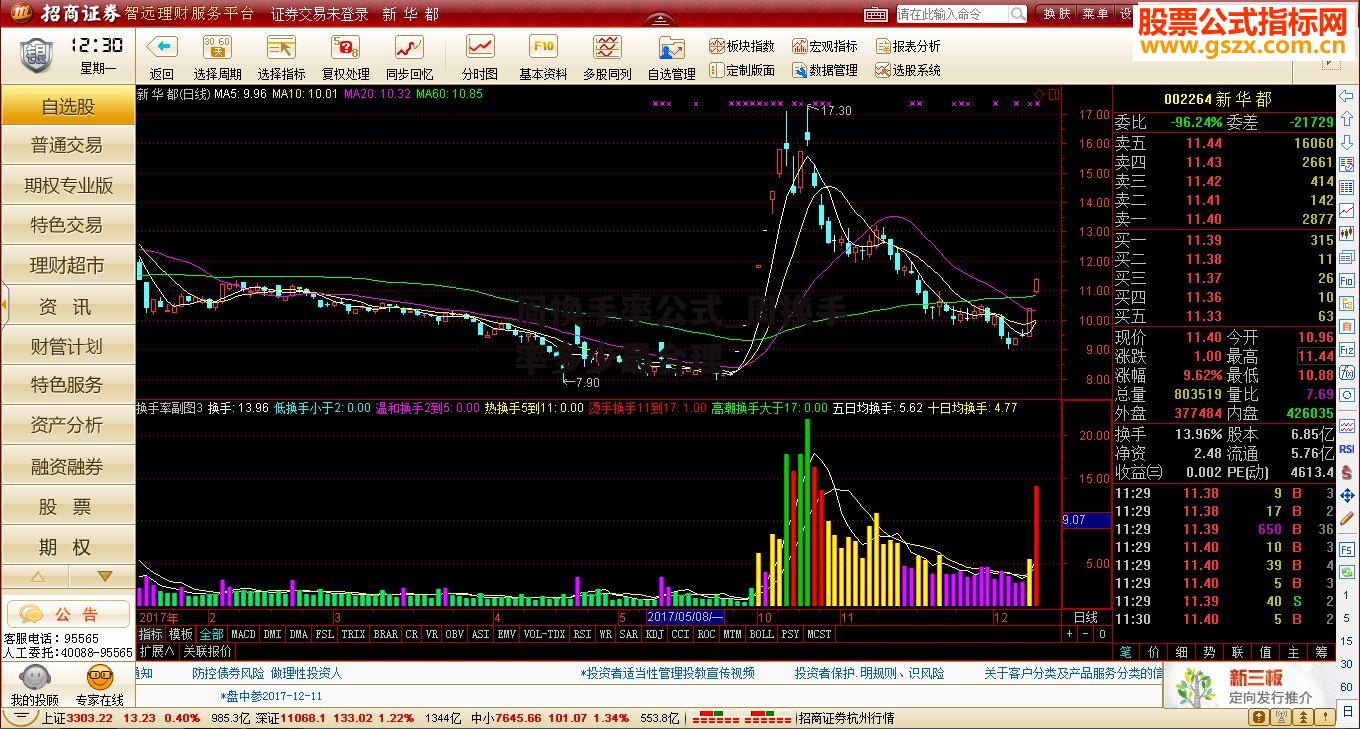Switch to 指标 tab

(150, 634)
